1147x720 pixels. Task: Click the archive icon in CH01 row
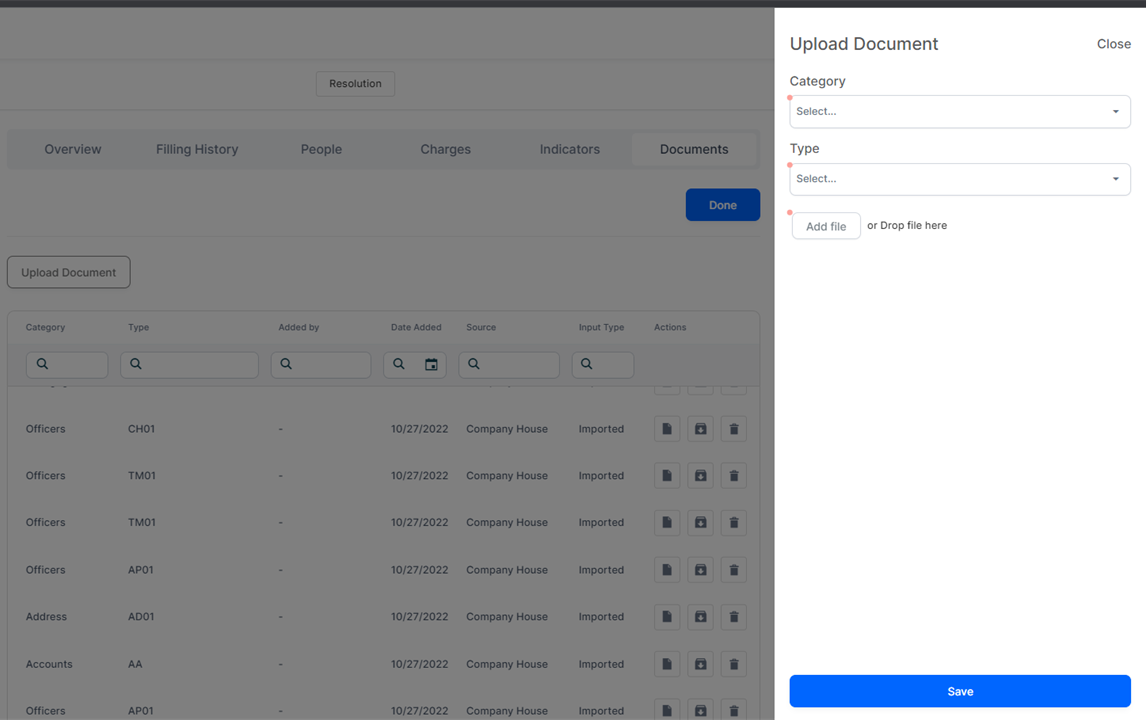pyautogui.click(x=700, y=429)
